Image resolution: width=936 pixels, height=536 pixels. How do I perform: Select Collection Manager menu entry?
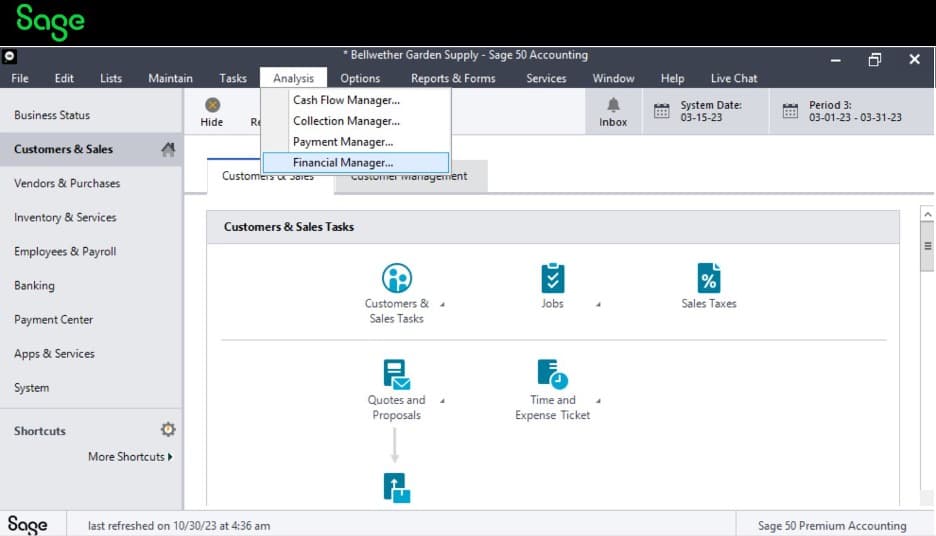(356, 121)
